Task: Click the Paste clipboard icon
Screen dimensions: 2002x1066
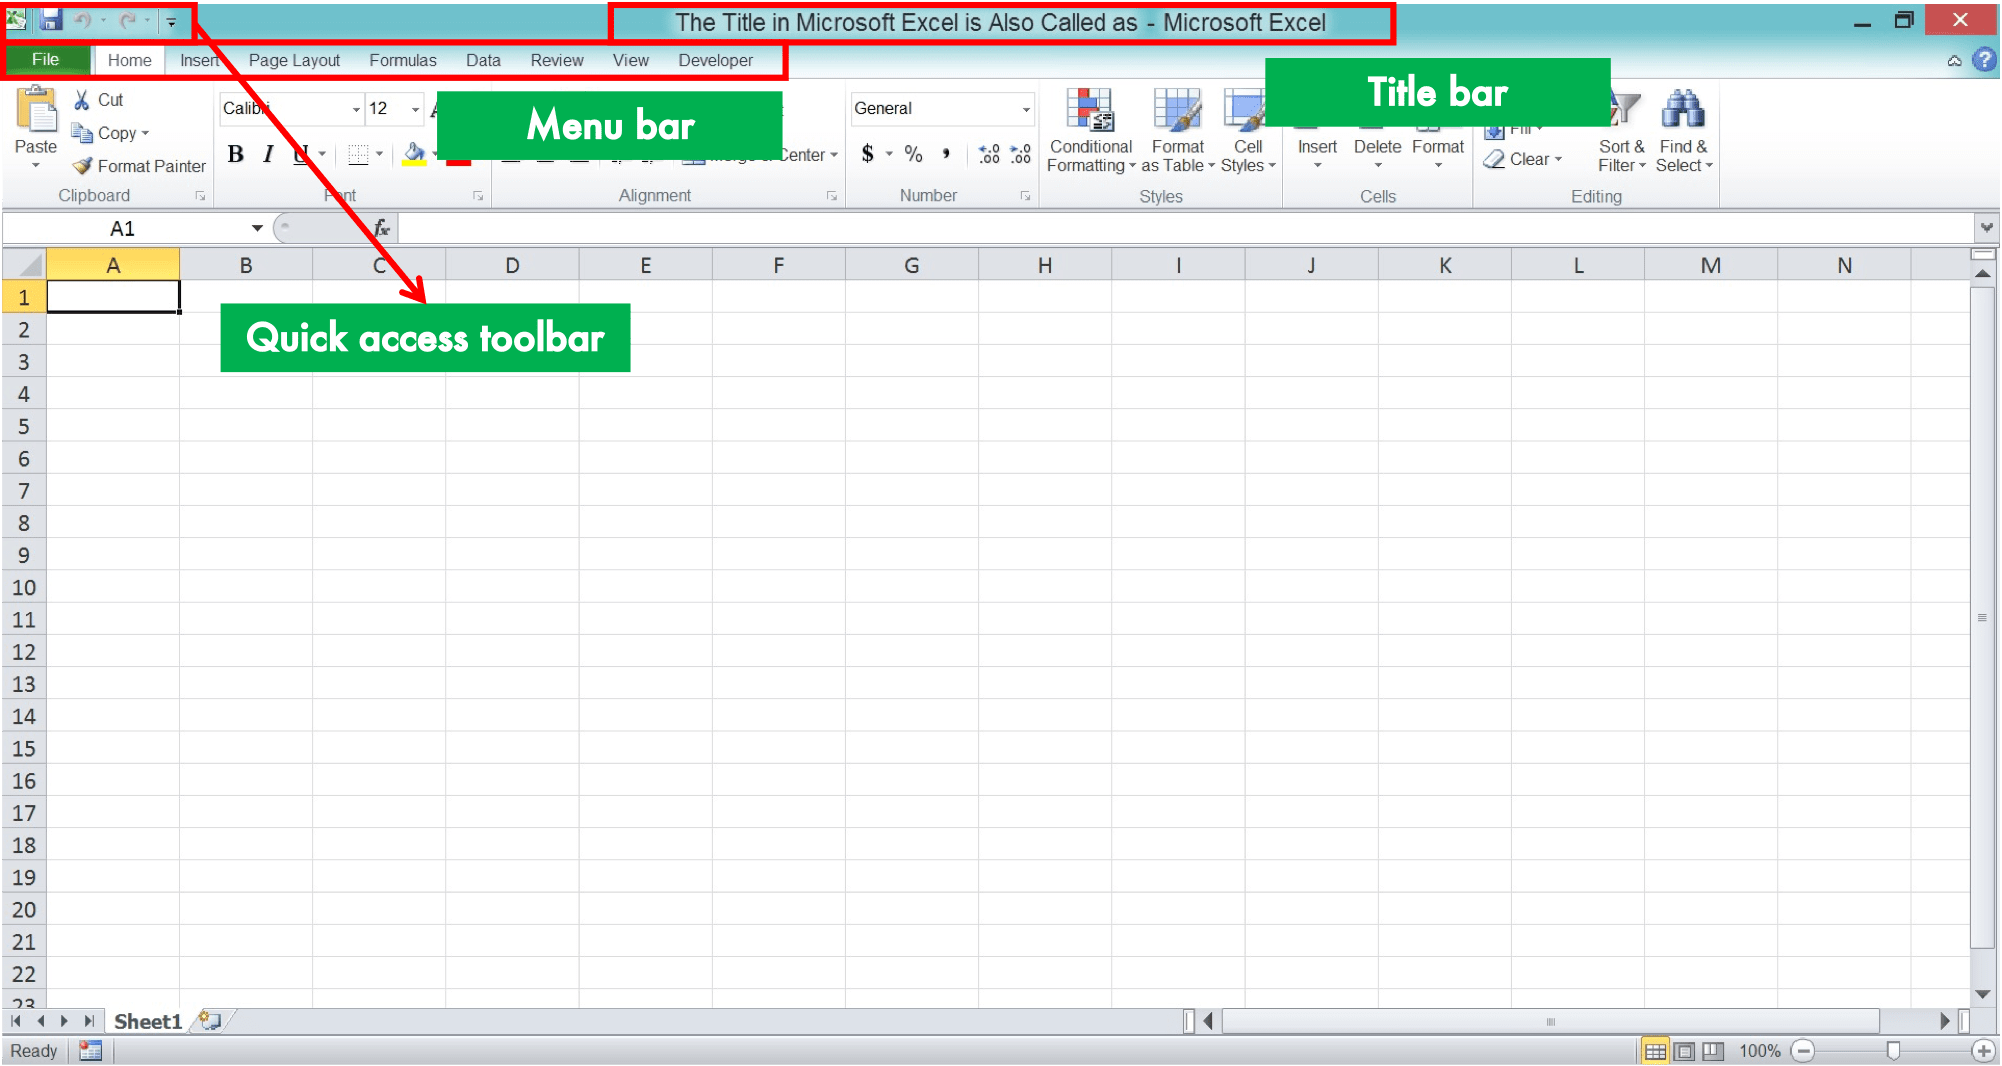Action: pyautogui.click(x=36, y=109)
